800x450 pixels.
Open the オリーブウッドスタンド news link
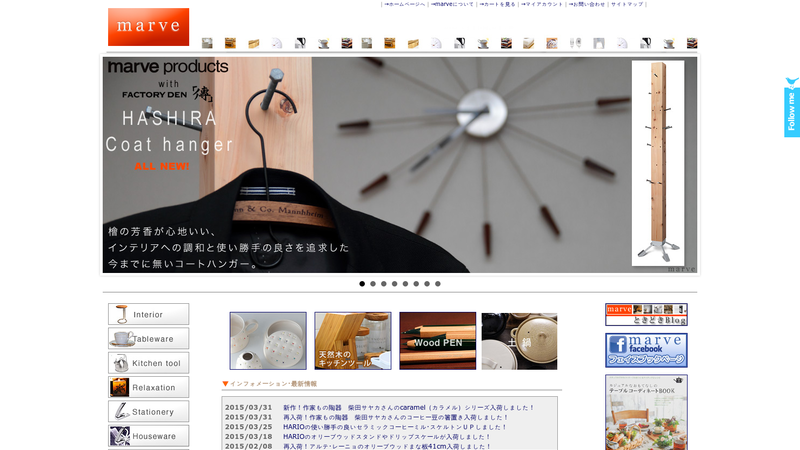(387, 437)
